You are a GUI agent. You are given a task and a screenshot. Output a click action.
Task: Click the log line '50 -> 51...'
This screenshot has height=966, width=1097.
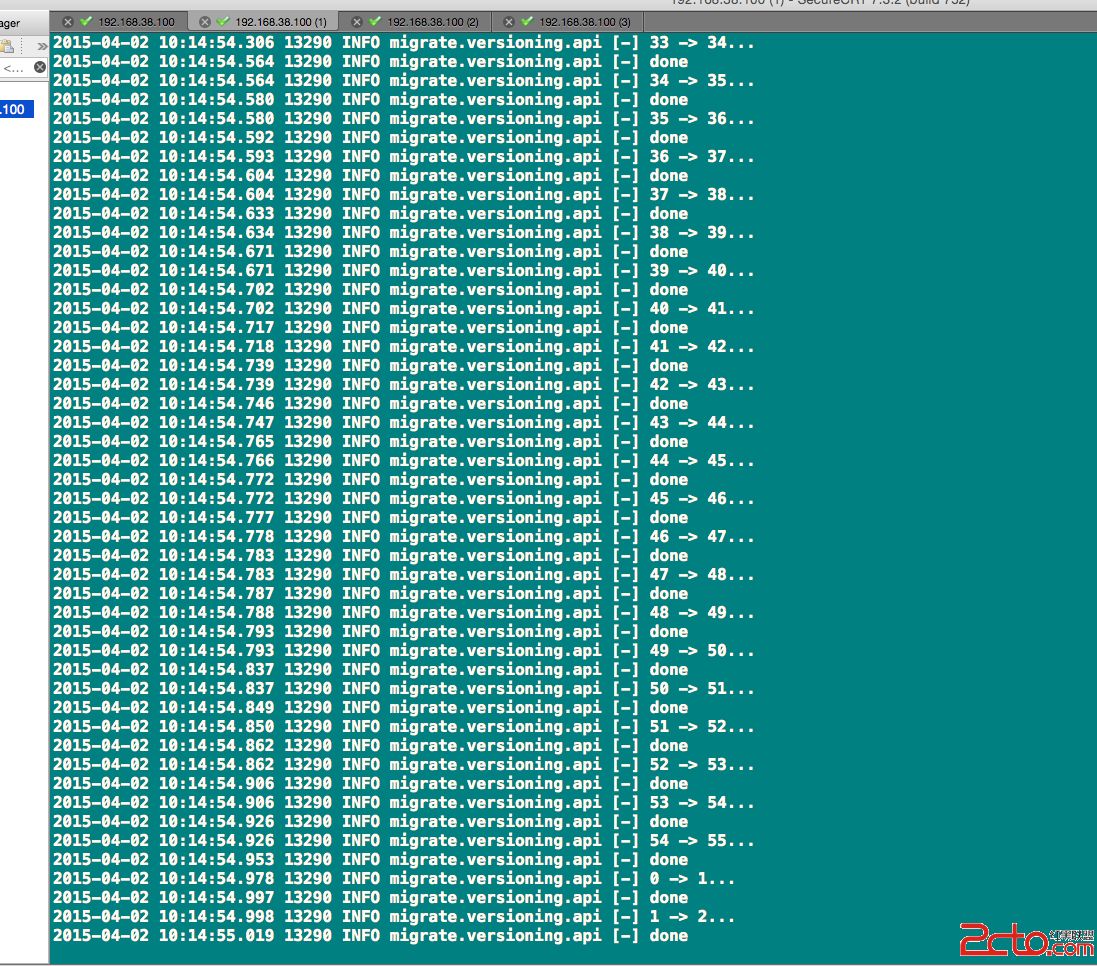(x=404, y=688)
